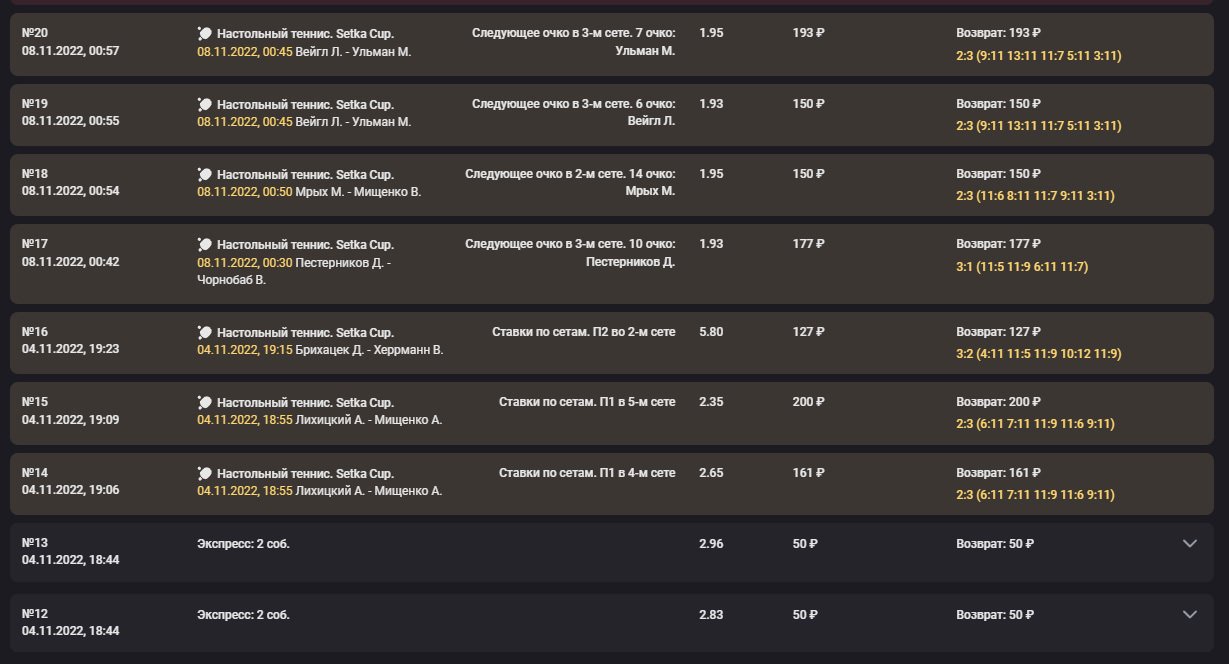The height and width of the screenshot is (664, 1229).
Task: Click table tennis icon in bet №15
Action: pyautogui.click(x=205, y=402)
